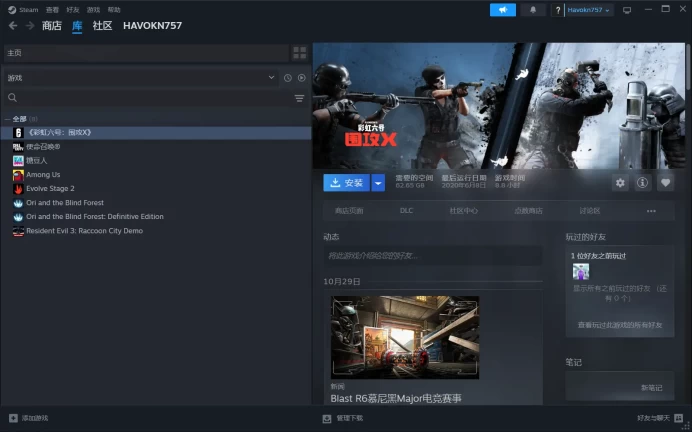Click the Evolve Stage 2 game icon
Image resolution: width=692 pixels, height=432 pixels.
18,189
